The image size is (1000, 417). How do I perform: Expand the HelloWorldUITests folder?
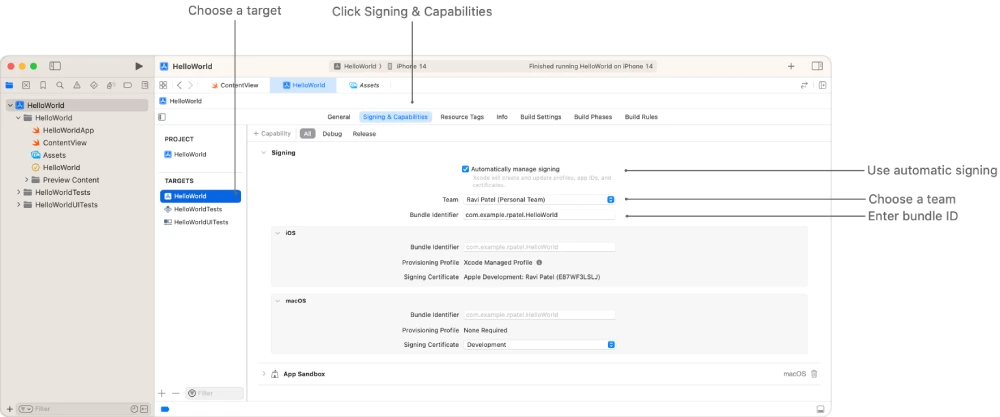click(18, 205)
